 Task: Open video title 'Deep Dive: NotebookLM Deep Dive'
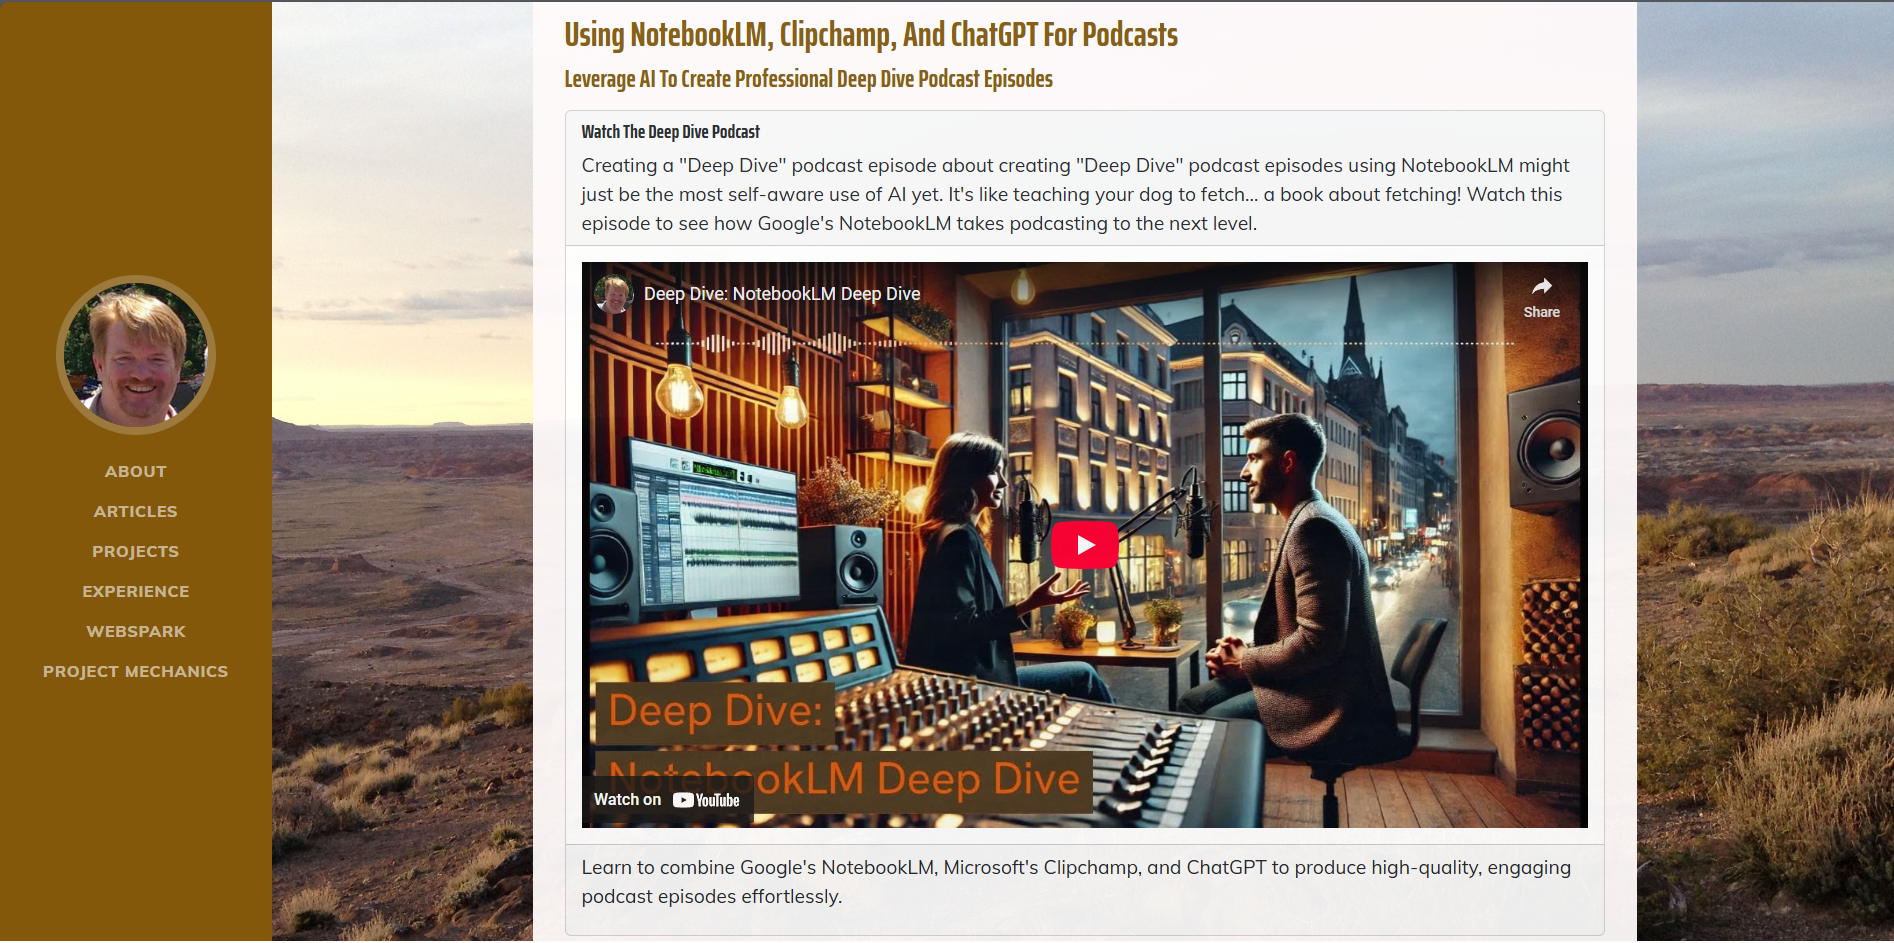pyautogui.click(x=782, y=294)
